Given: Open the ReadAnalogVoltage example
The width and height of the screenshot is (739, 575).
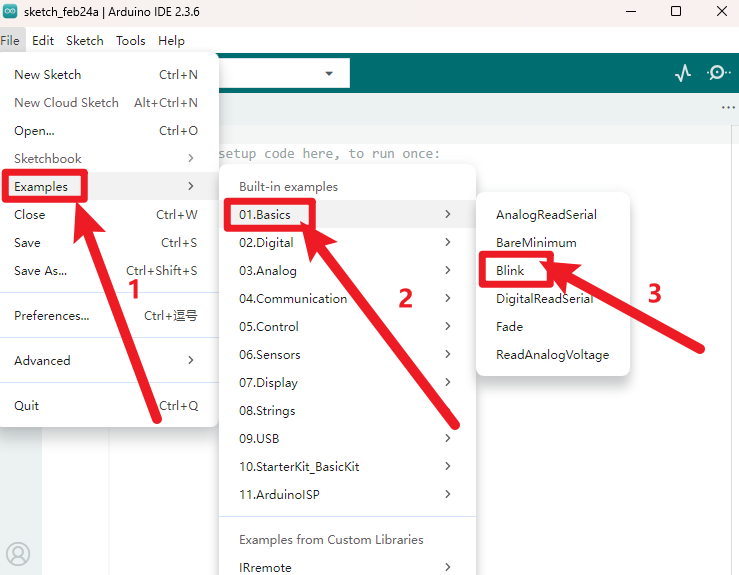Looking at the screenshot, I should [x=553, y=354].
